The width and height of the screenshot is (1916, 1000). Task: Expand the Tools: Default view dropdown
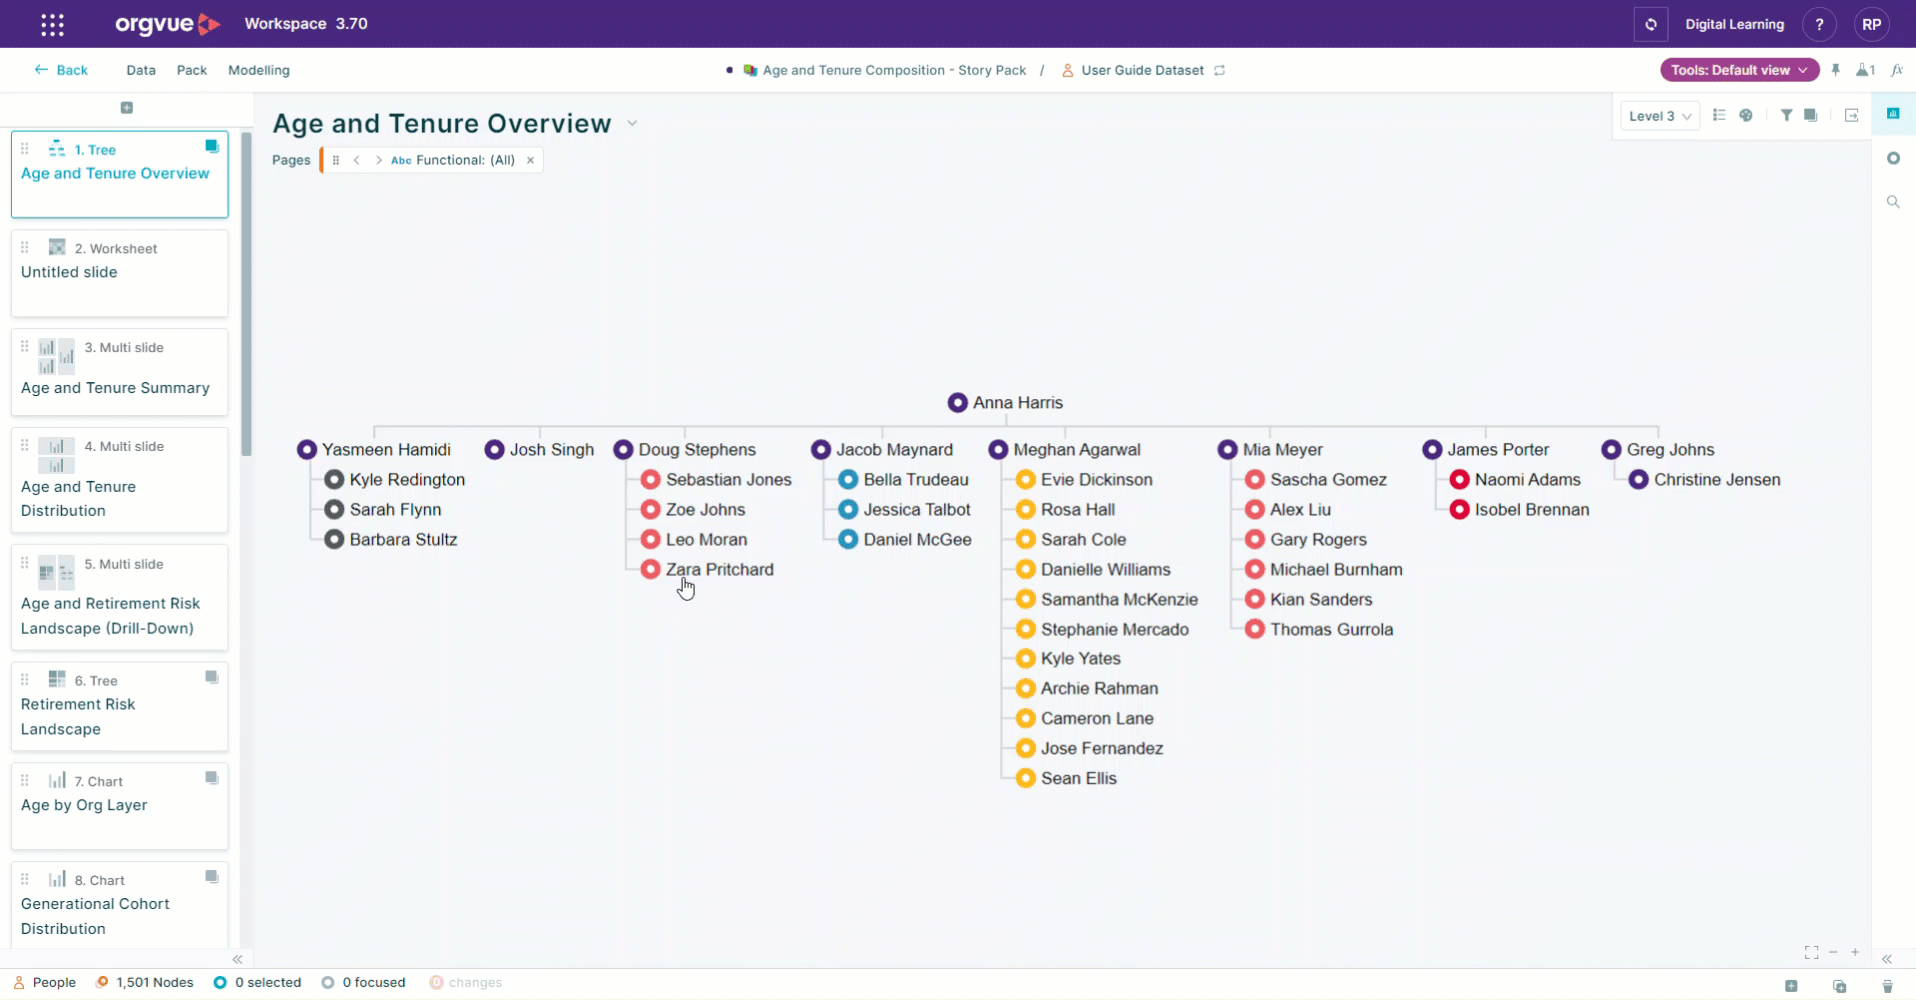pos(1740,70)
